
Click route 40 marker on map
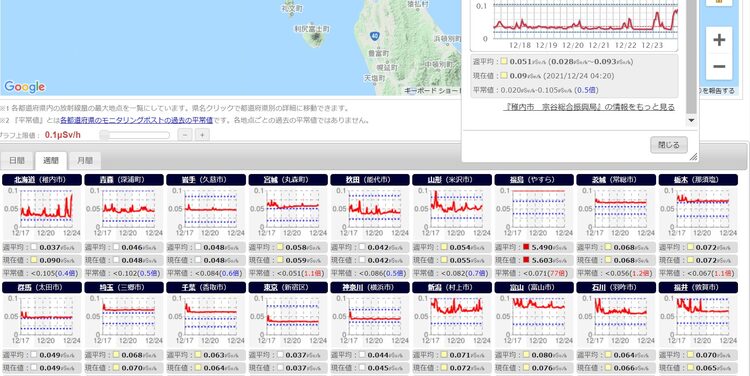(x=375, y=36)
